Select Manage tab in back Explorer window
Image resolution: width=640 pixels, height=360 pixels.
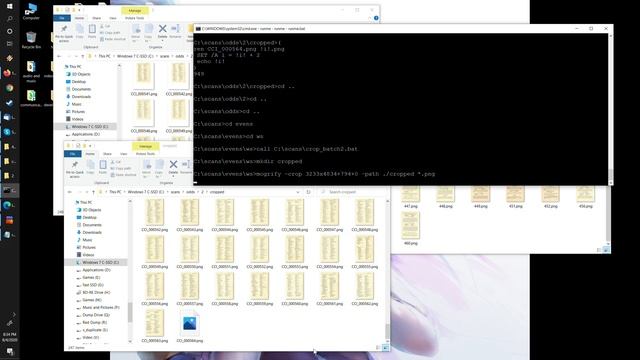click(x=135, y=11)
